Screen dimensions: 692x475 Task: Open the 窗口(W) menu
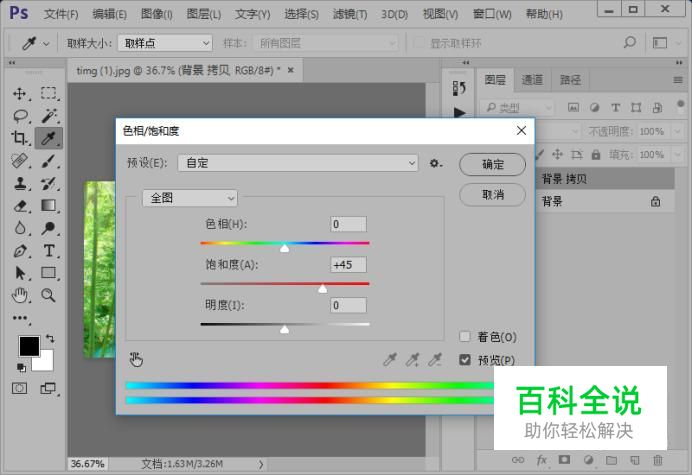[x=492, y=14]
